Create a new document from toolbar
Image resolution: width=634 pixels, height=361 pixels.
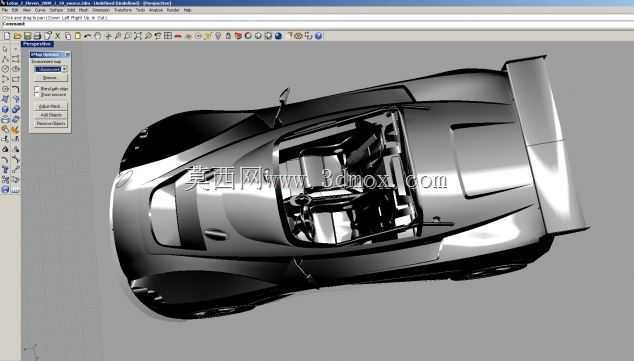[x=7, y=36]
